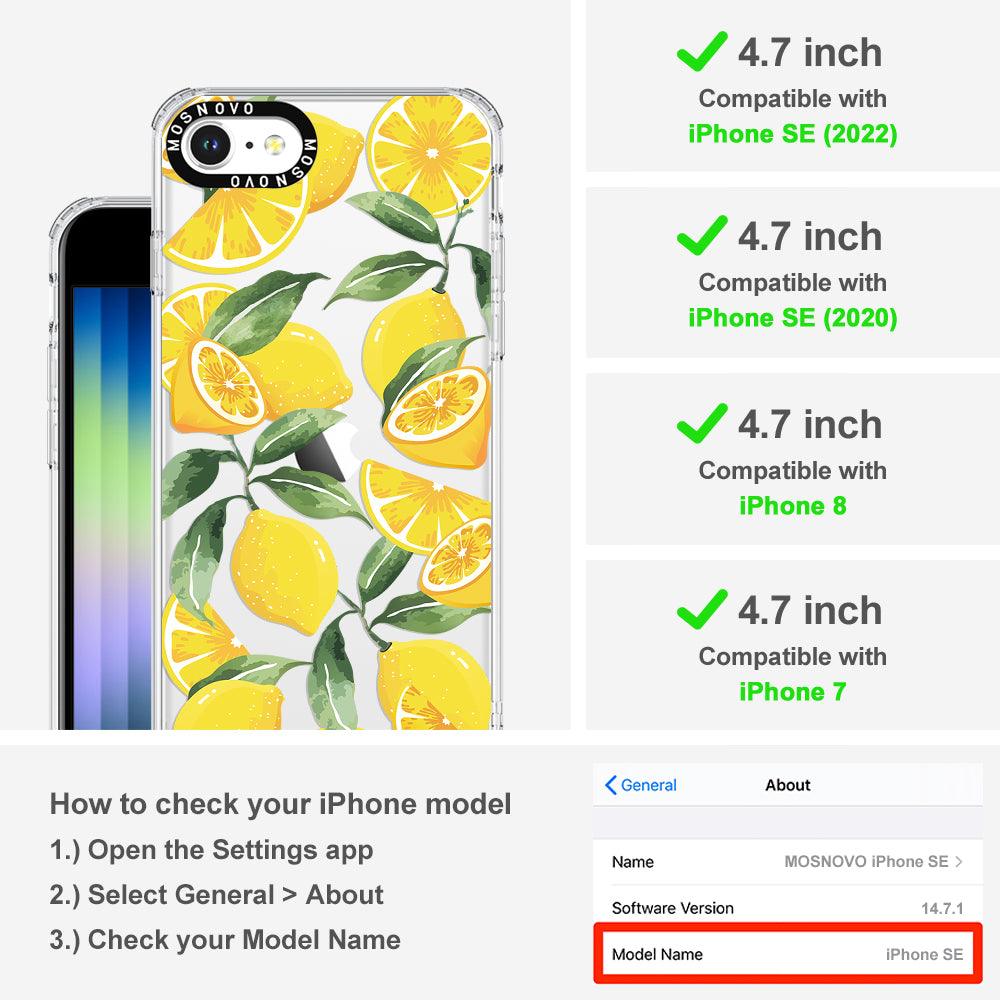The image size is (1000, 1000).
Task: Open the Name row chevron for MOSNOVO iPhone SE
Action: pyautogui.click(x=959, y=862)
